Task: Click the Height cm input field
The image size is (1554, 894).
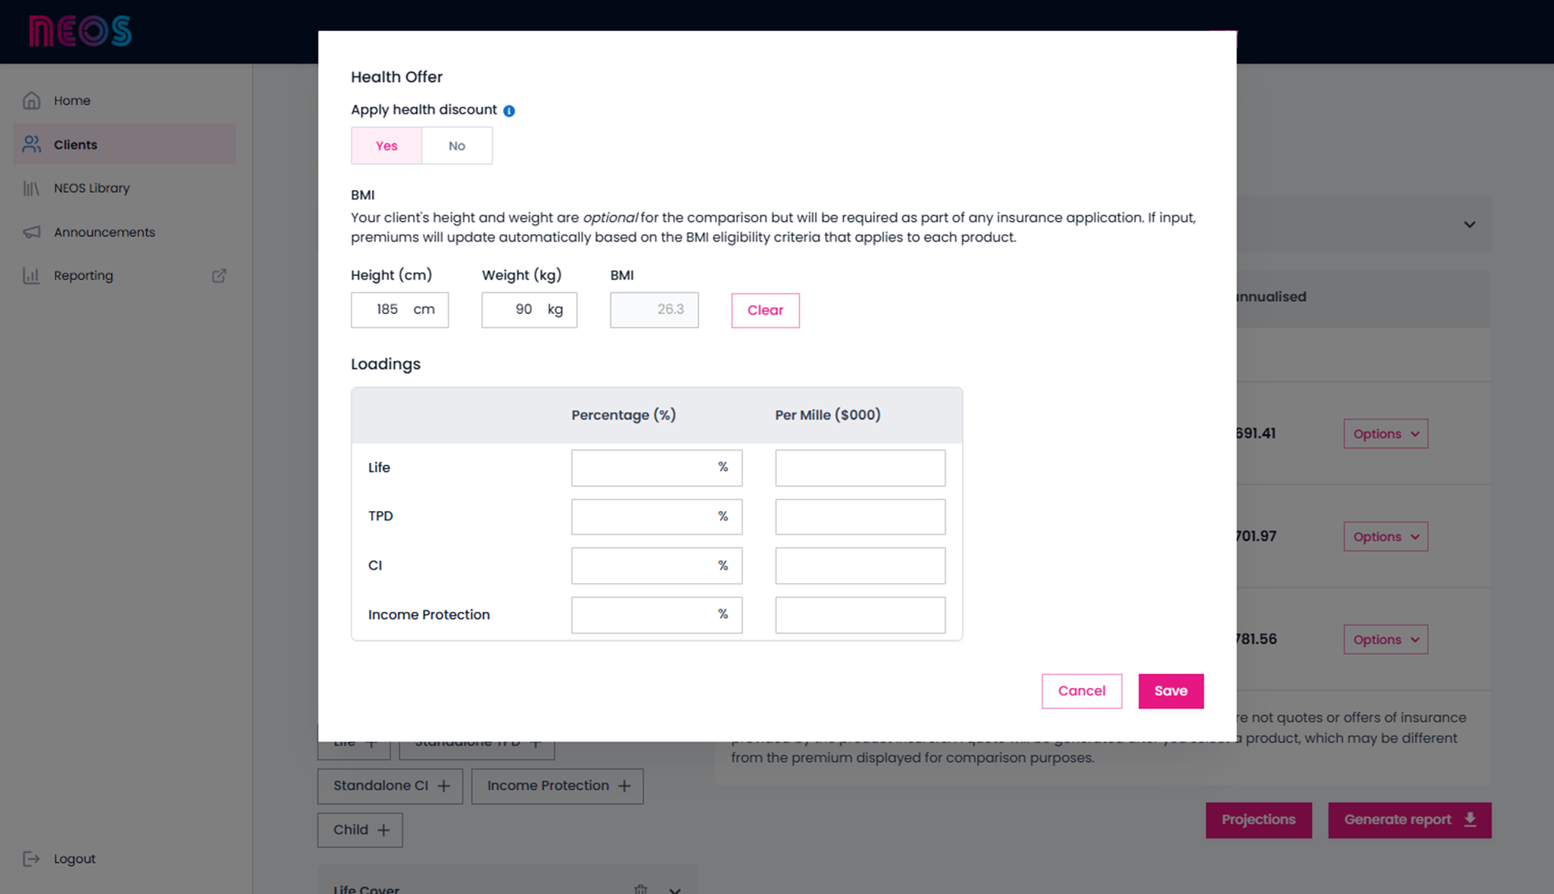Action: point(387,310)
